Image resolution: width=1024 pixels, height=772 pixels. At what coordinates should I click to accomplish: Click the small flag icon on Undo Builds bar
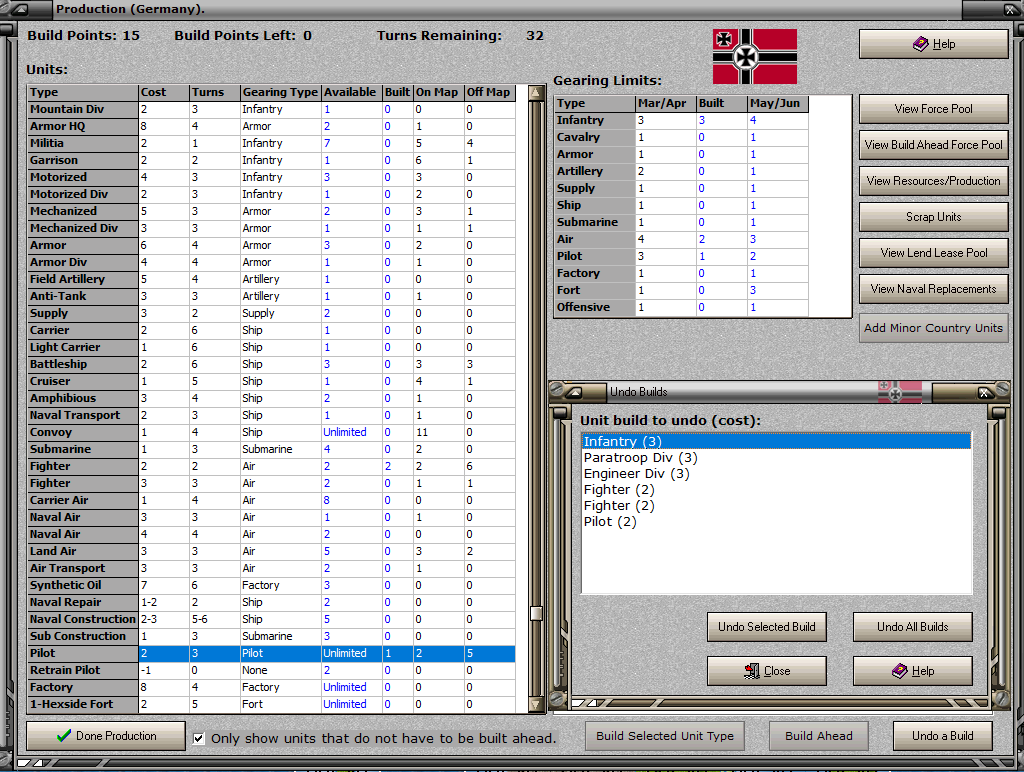click(899, 392)
